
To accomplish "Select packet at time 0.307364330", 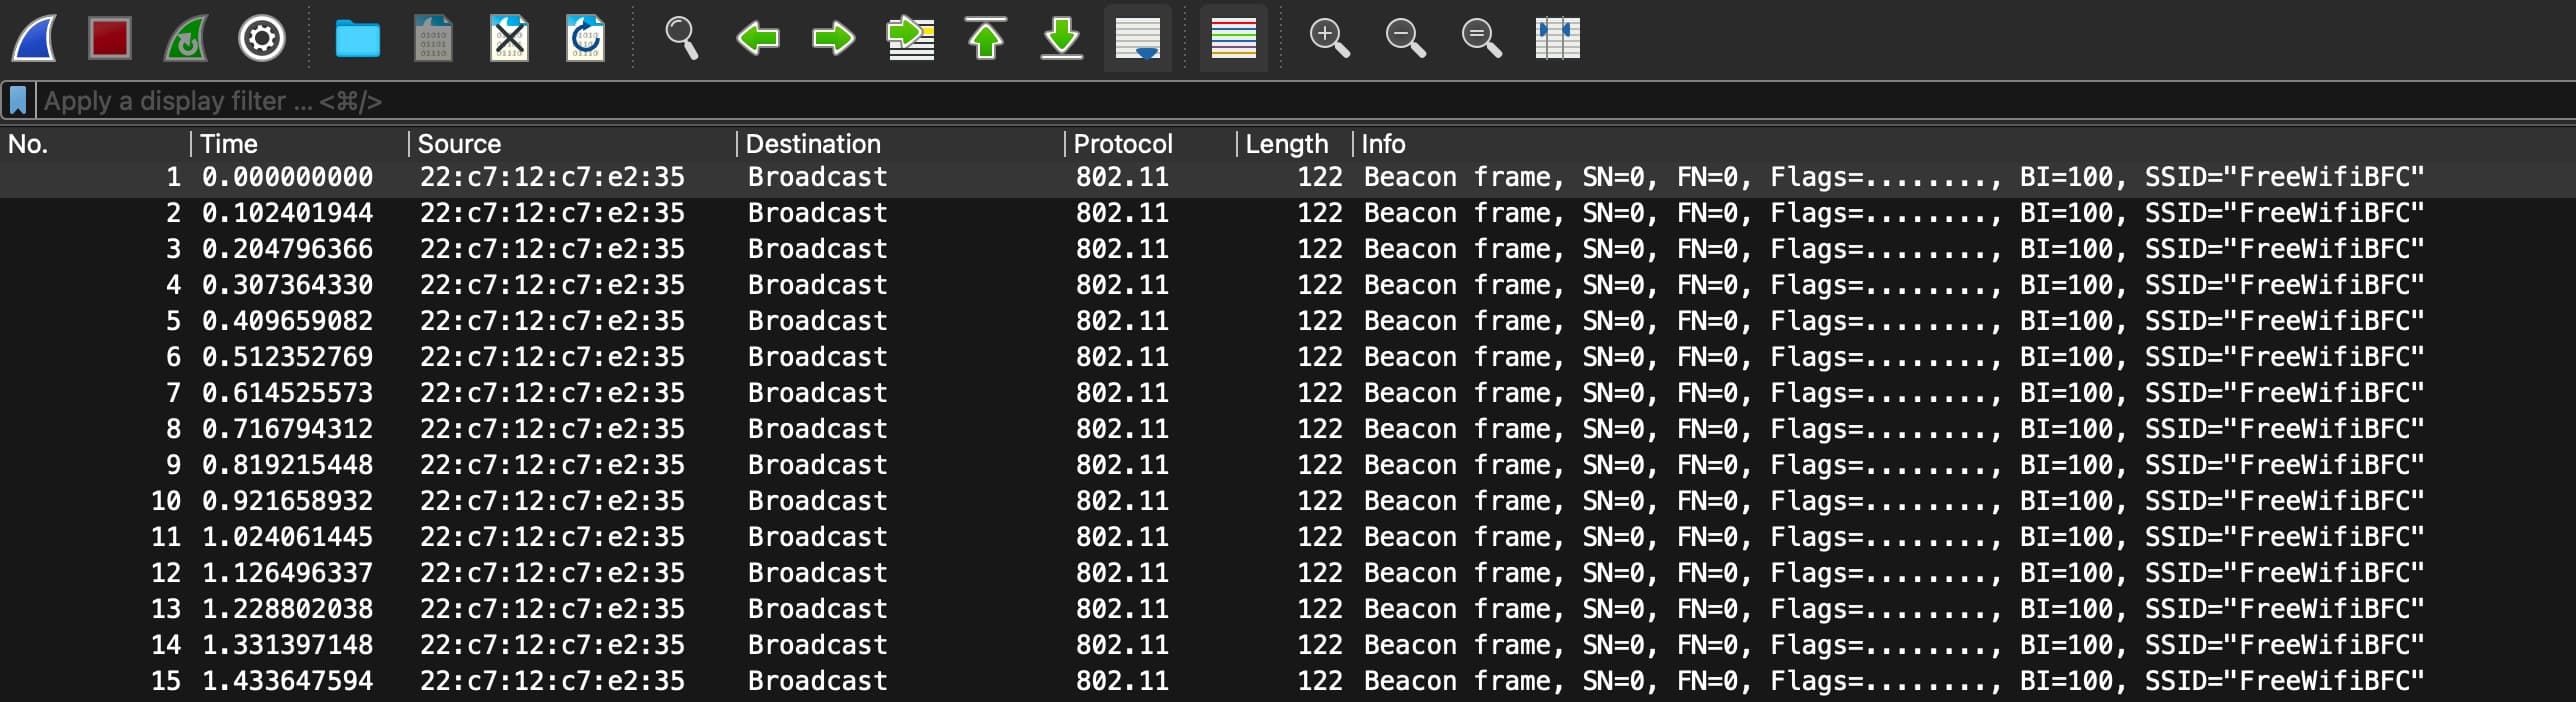I will pyautogui.click(x=1288, y=286).
